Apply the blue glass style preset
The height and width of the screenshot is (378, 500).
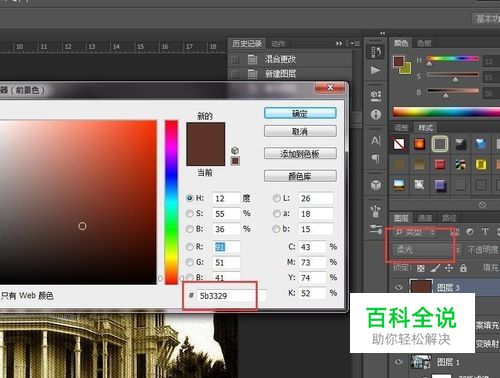tap(481, 144)
